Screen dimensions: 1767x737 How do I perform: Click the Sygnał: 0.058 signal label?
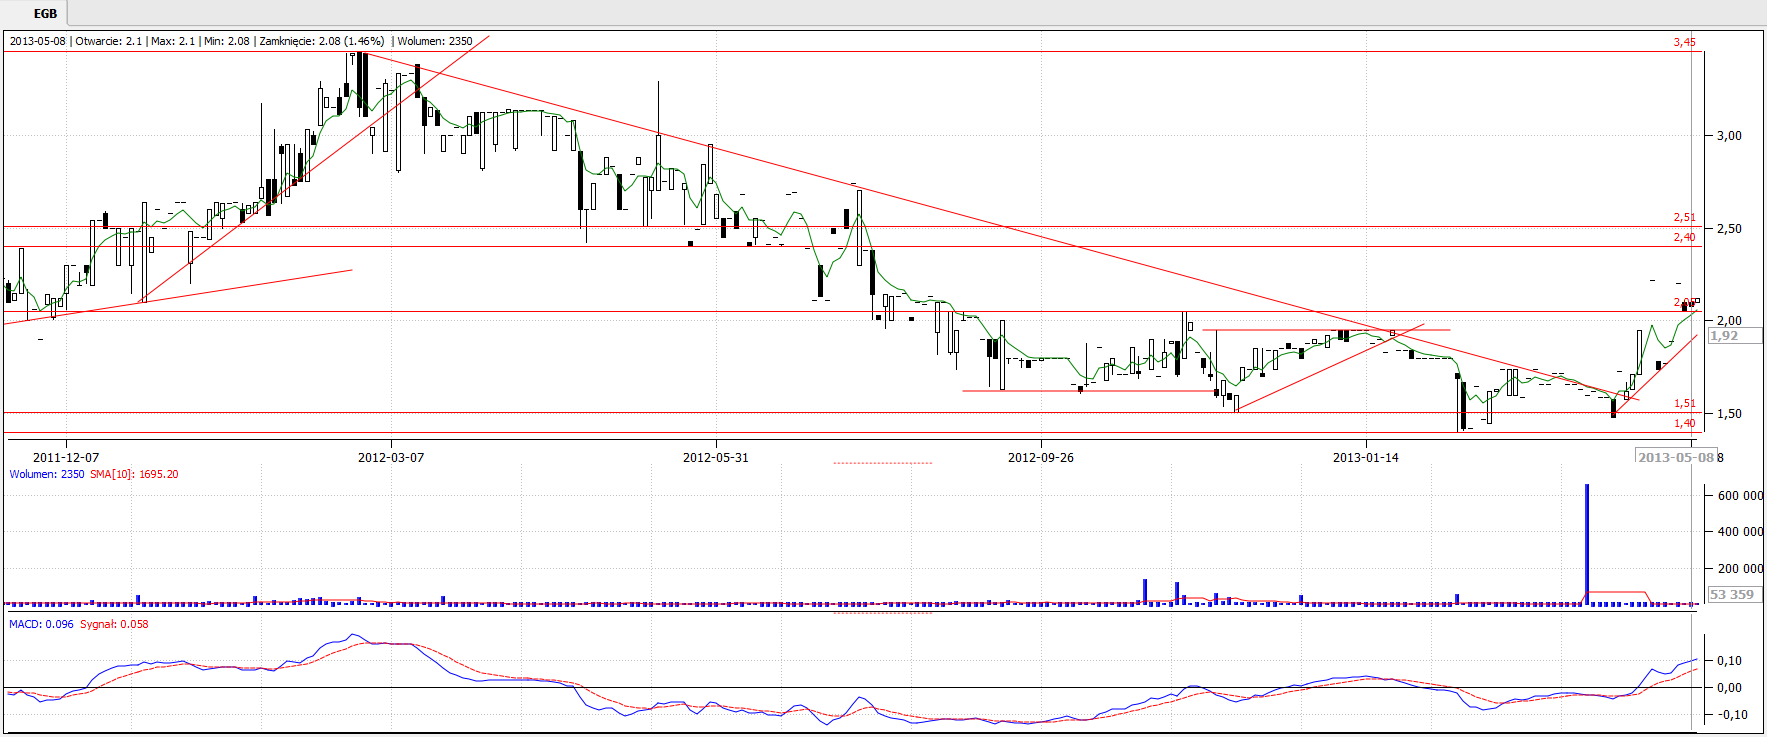(114, 624)
